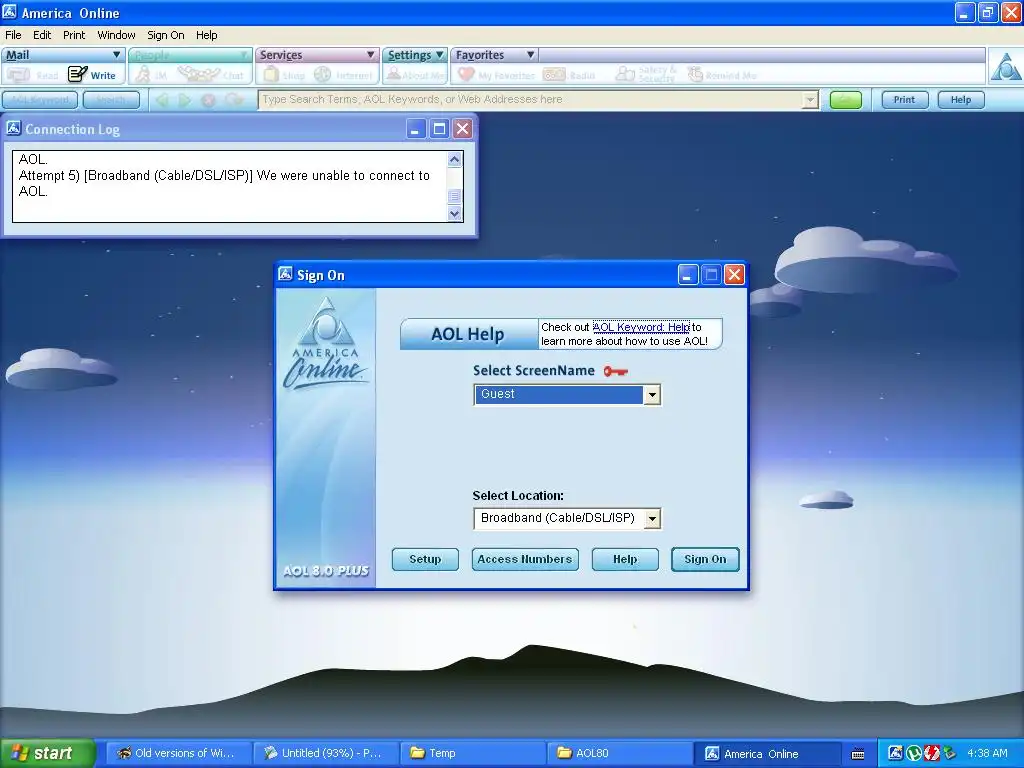Open the Window menu
The height and width of the screenshot is (768, 1024).
click(x=116, y=35)
